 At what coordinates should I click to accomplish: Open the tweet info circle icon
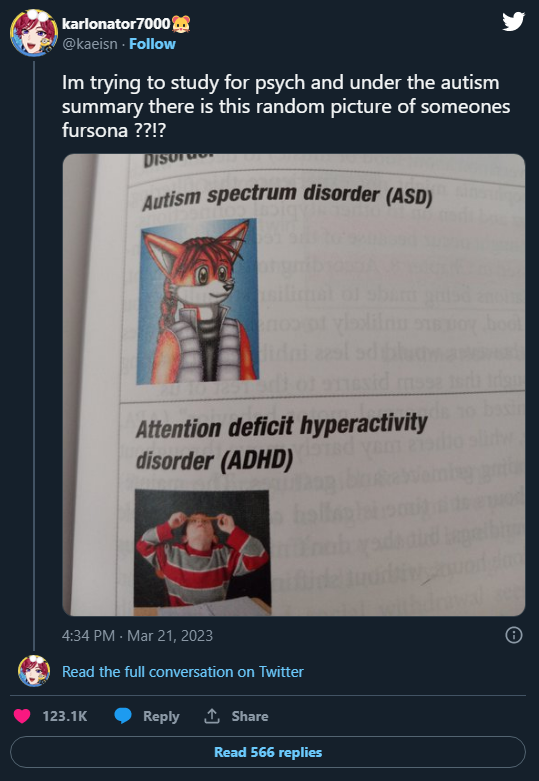(x=514, y=635)
